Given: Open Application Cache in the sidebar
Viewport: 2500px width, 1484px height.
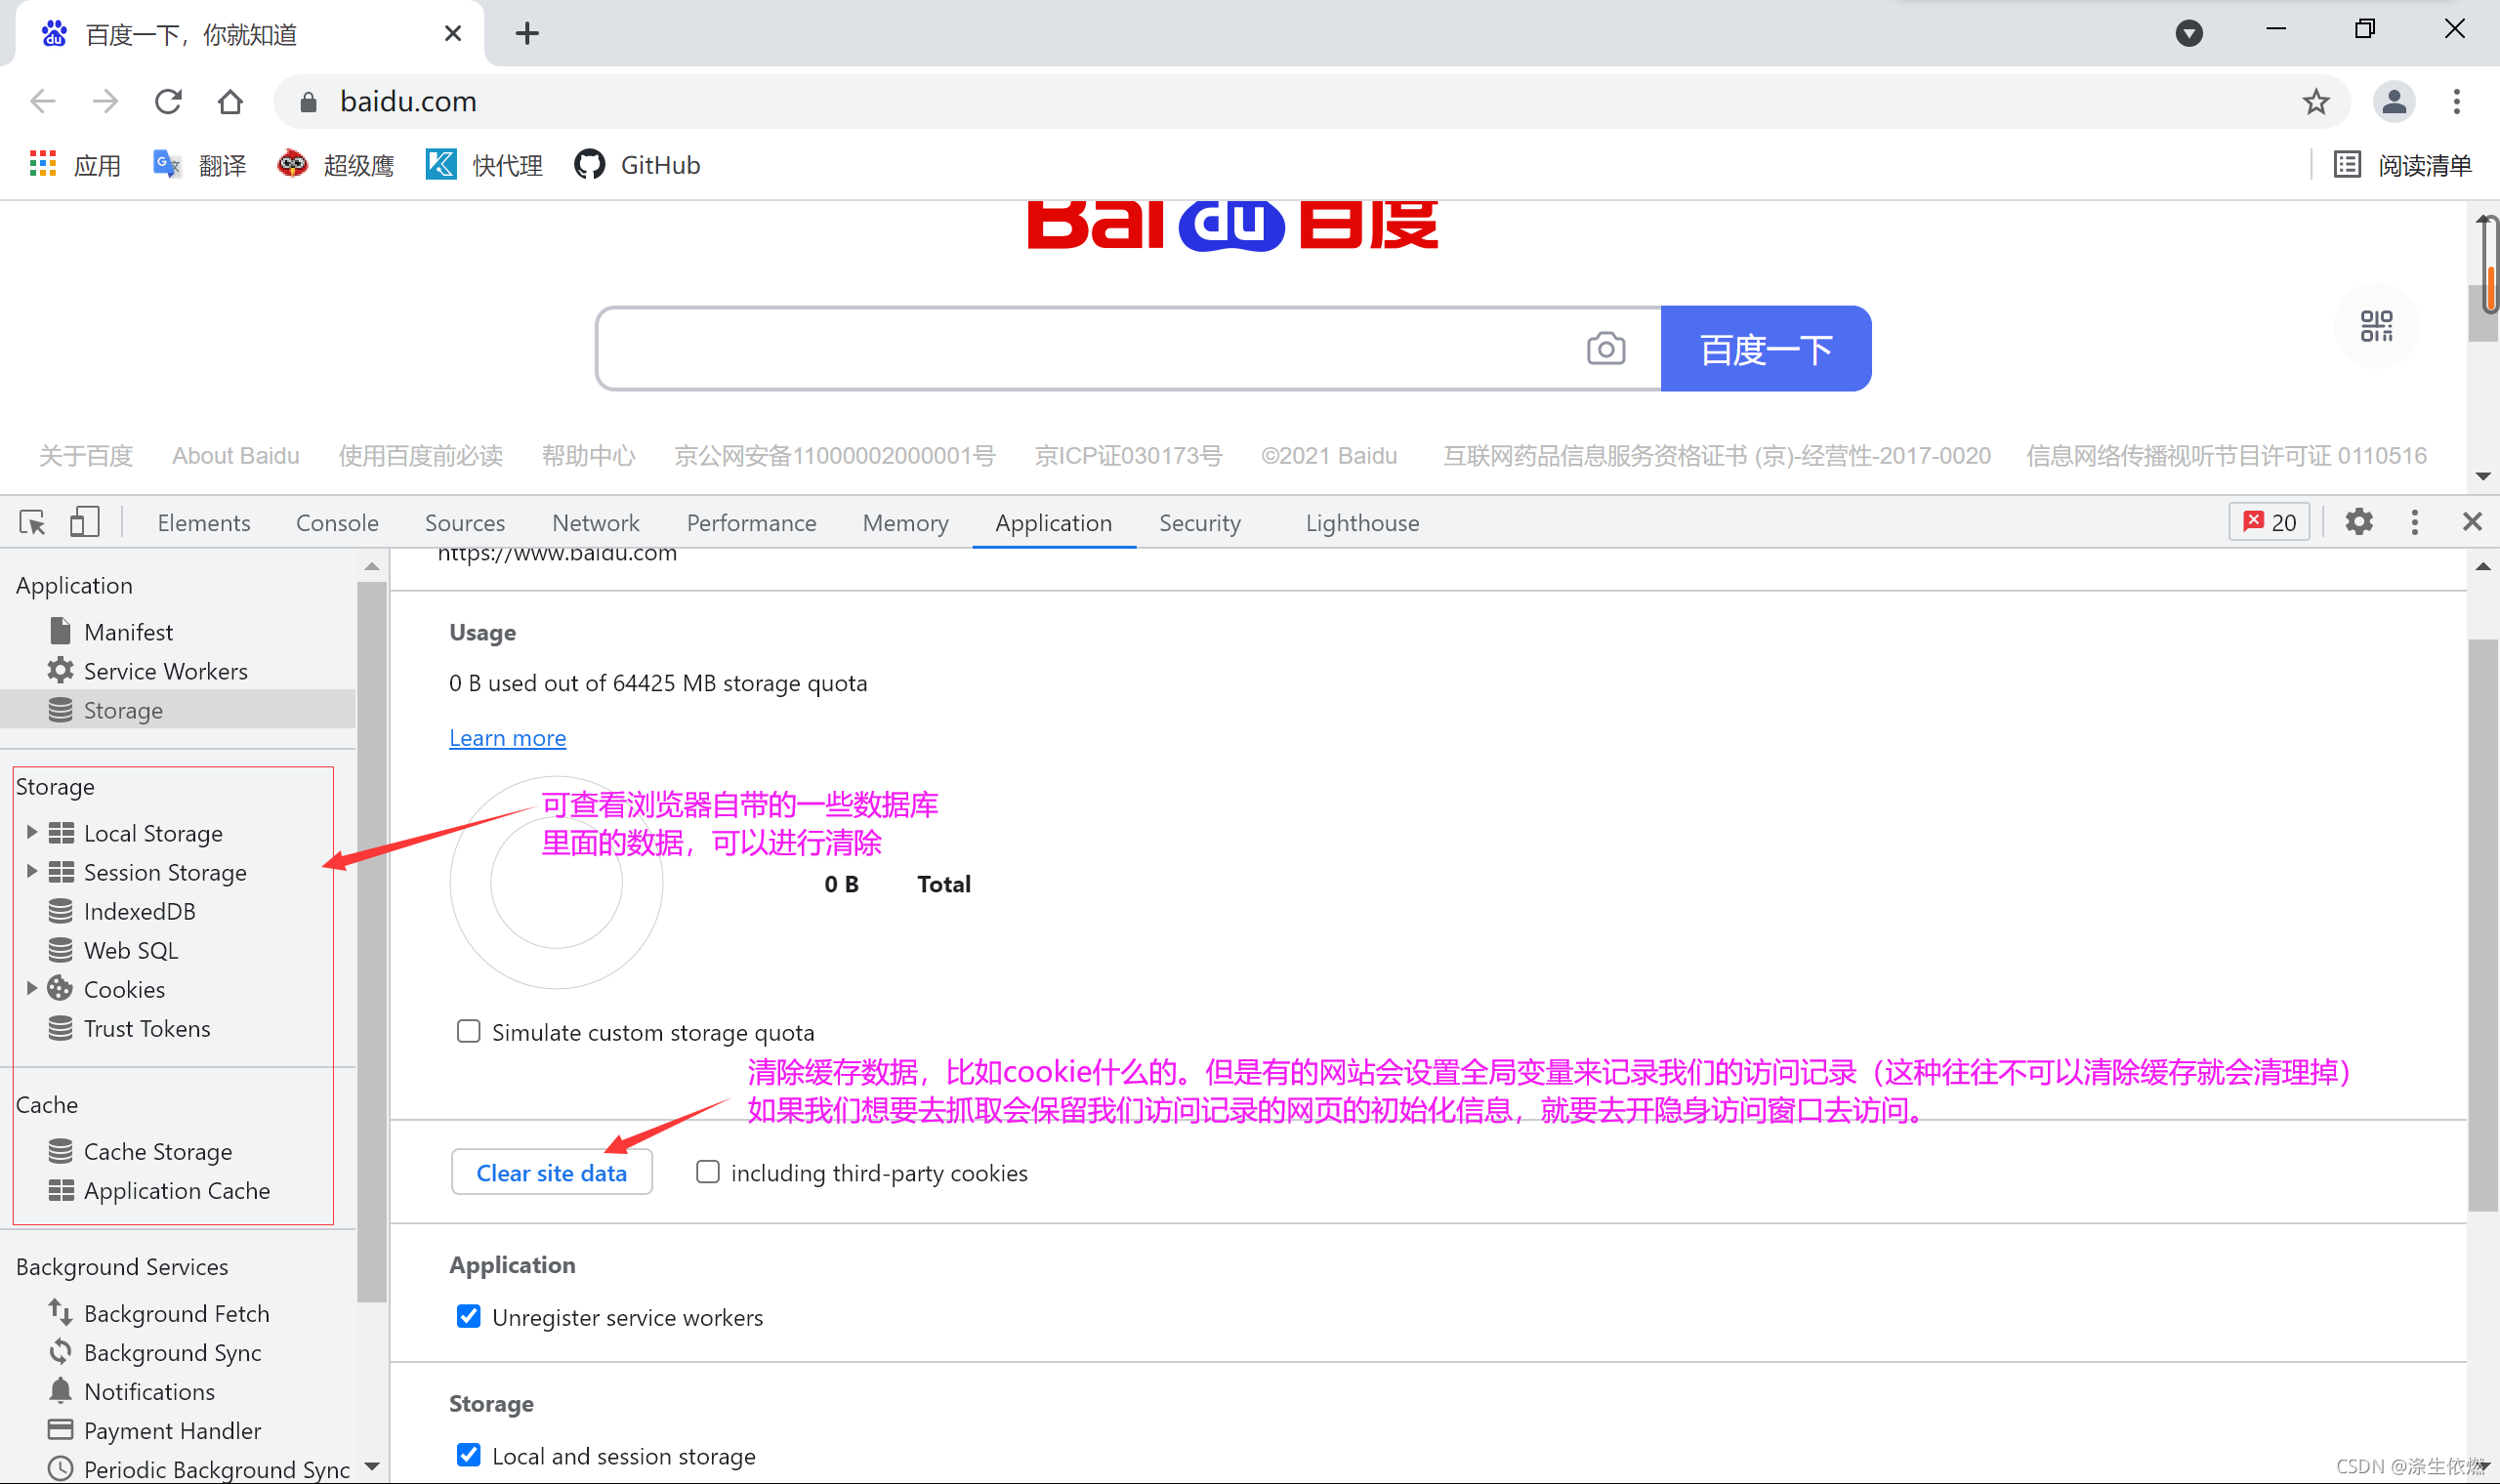Looking at the screenshot, I should (x=176, y=1190).
